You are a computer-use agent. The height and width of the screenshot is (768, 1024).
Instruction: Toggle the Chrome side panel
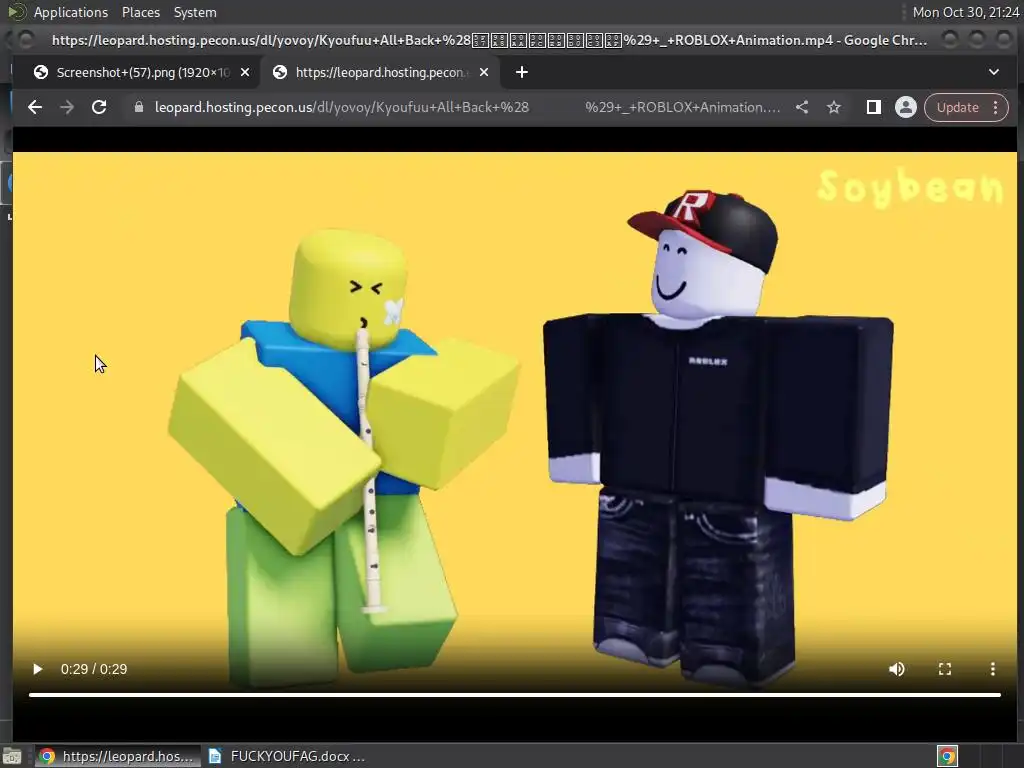(873, 107)
